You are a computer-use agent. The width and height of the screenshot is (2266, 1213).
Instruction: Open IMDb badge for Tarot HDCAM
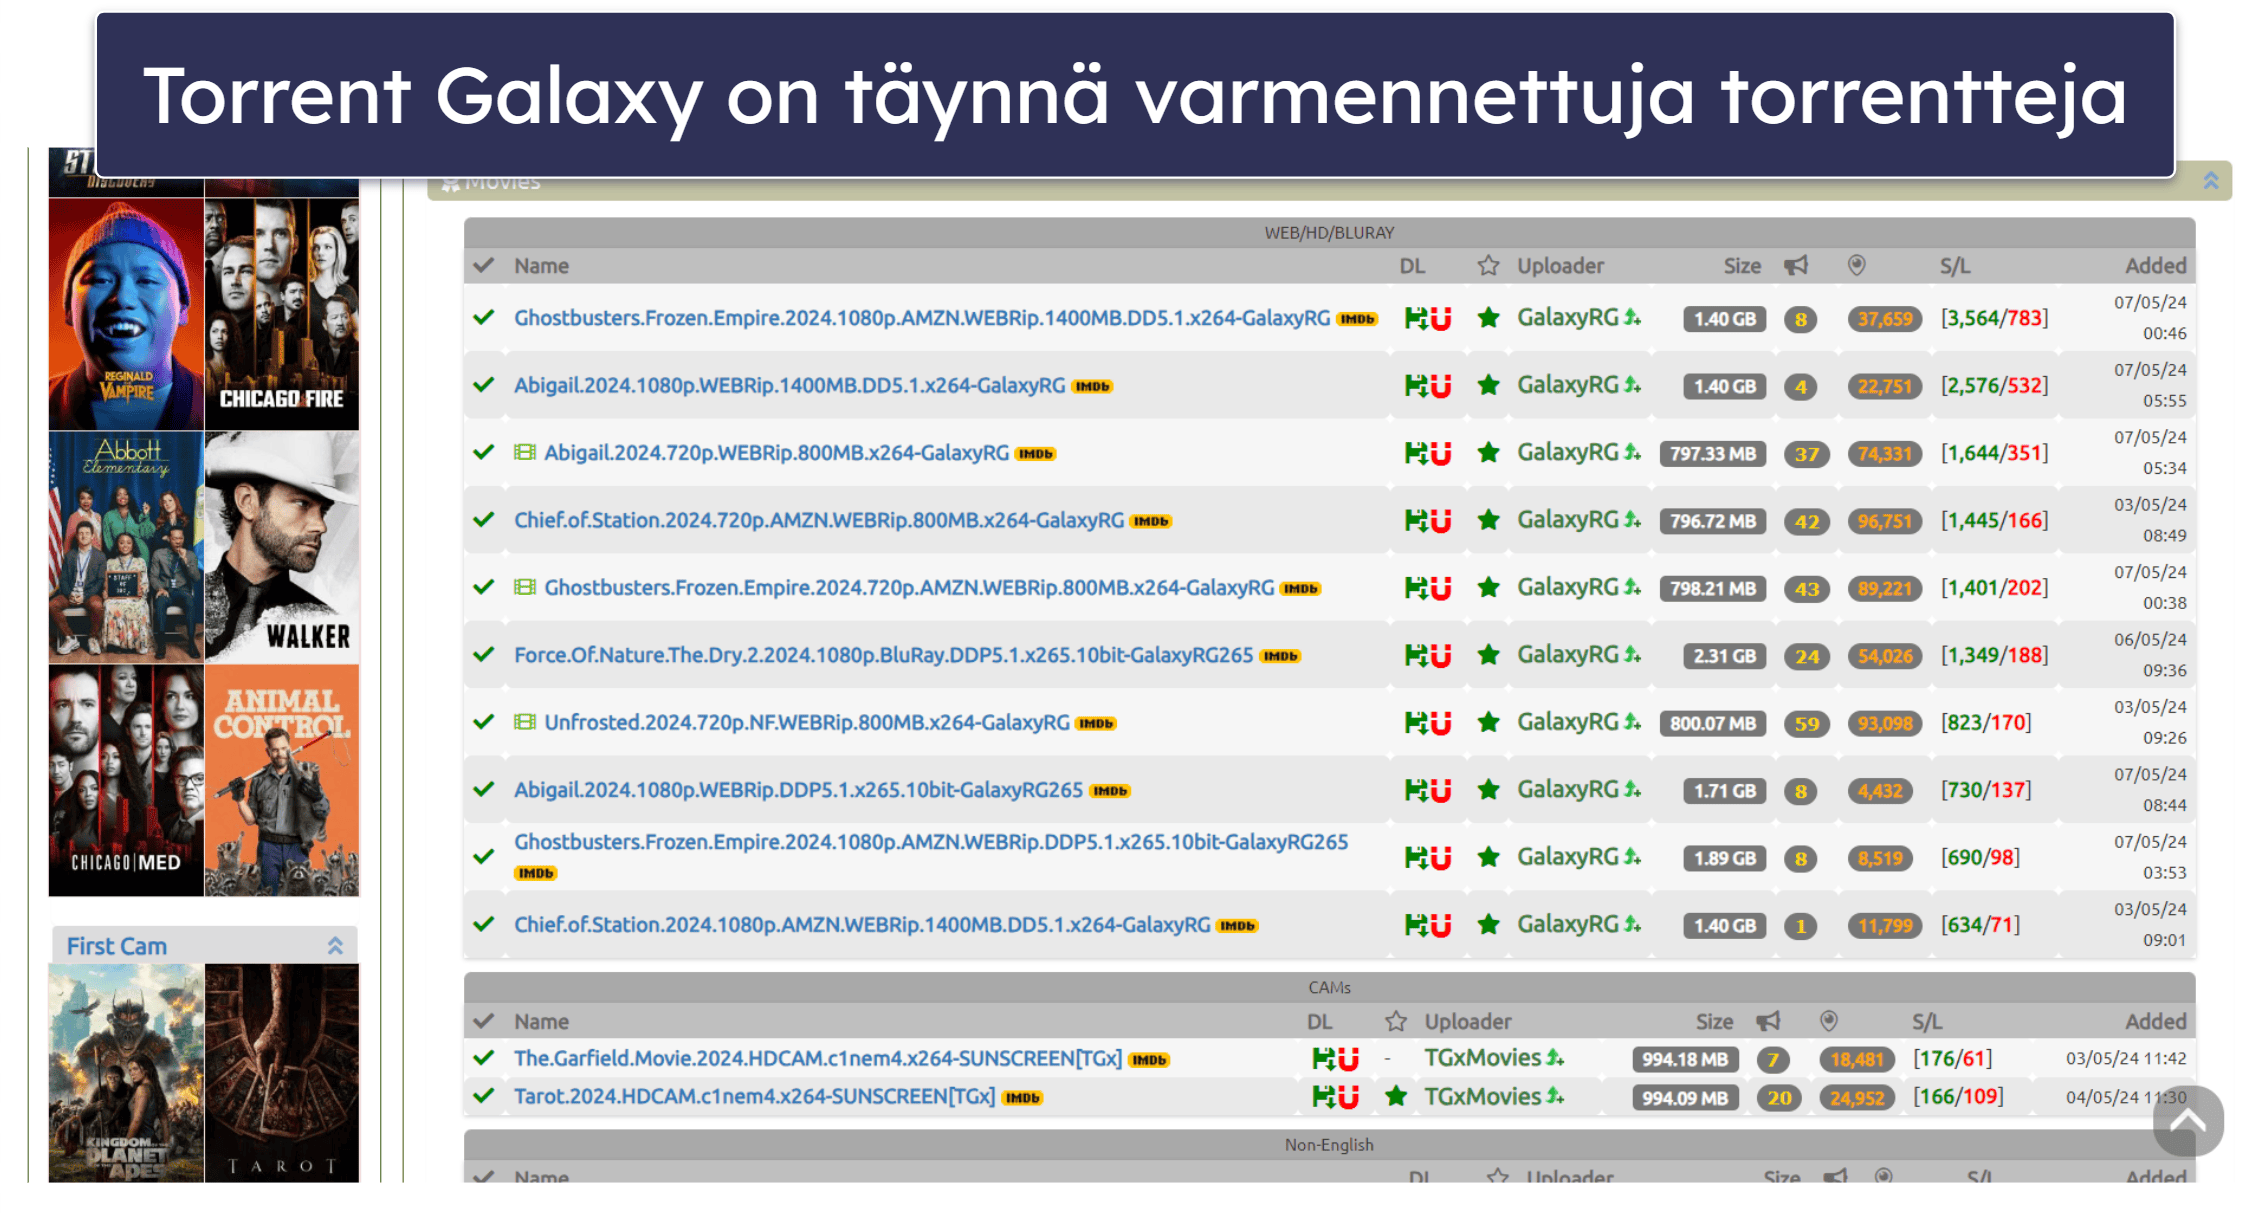click(1022, 1098)
